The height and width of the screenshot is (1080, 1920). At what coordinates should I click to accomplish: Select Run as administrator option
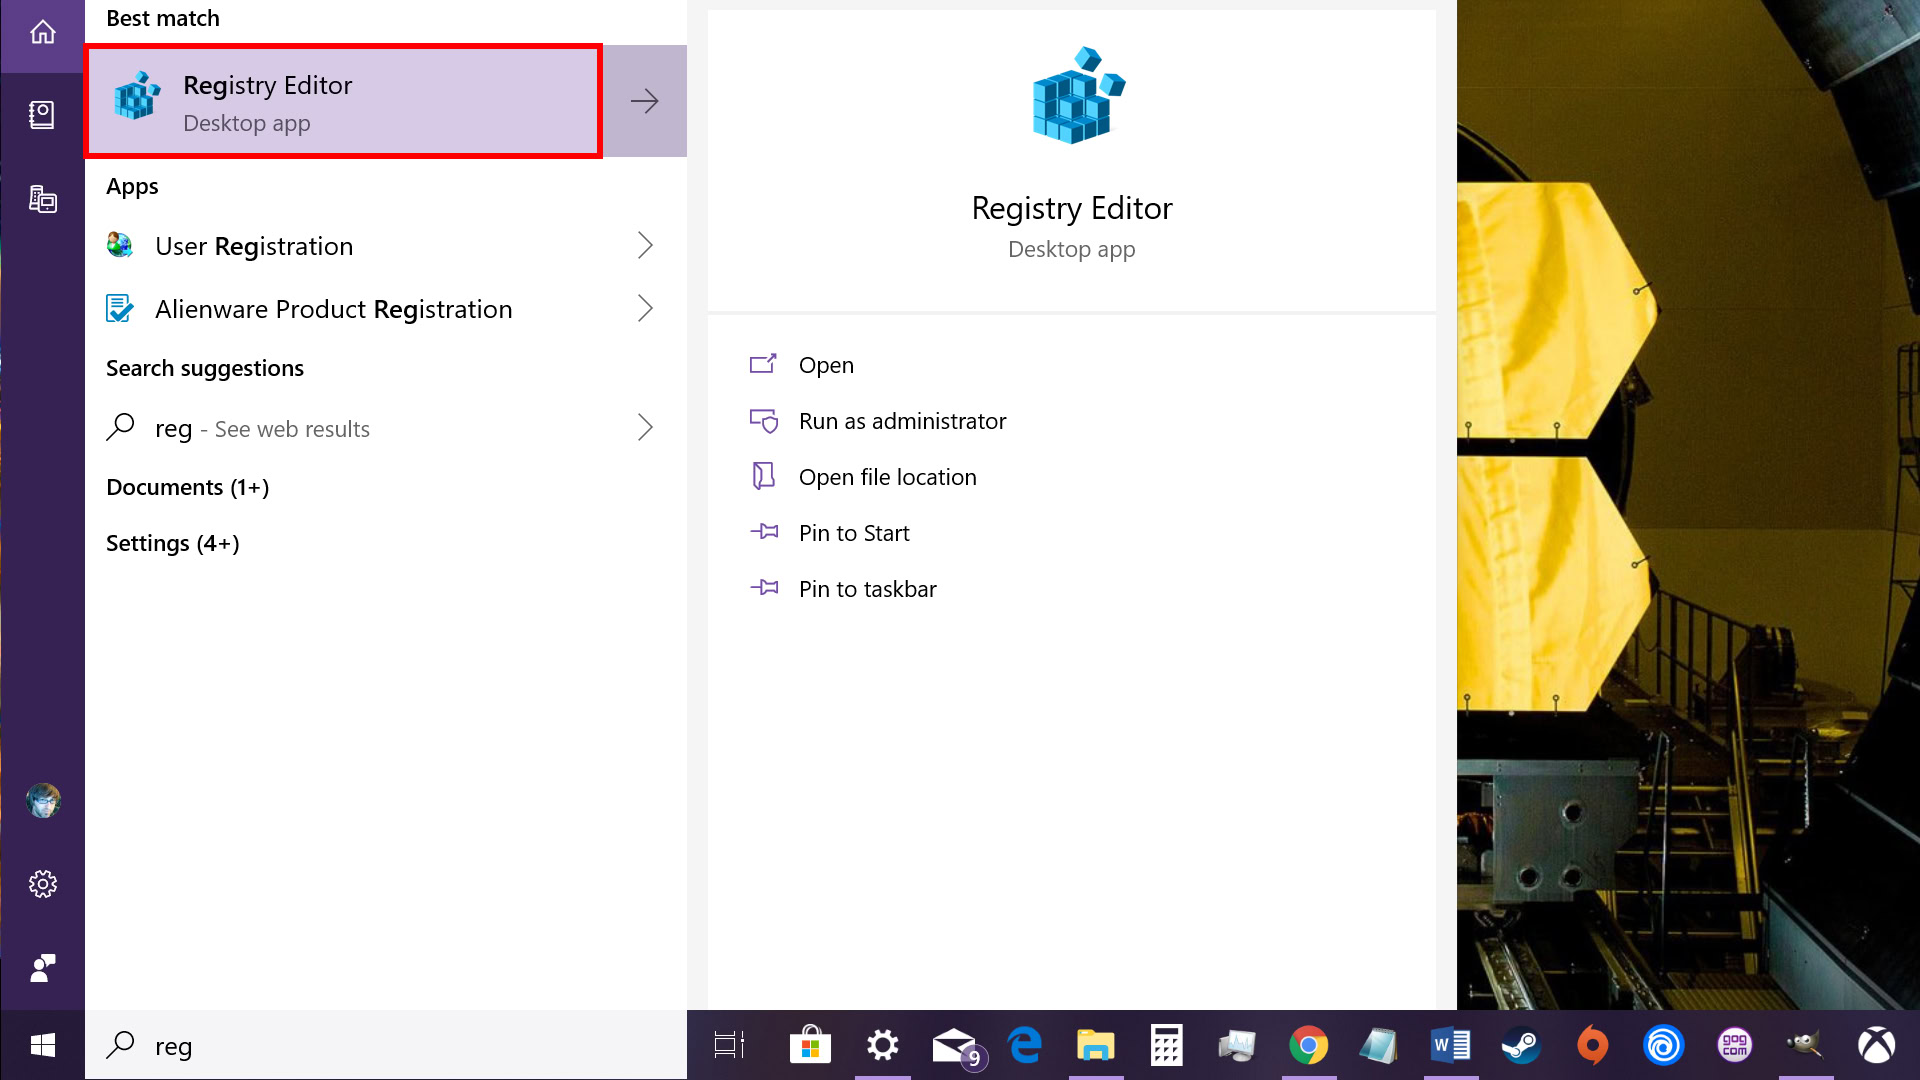[902, 421]
